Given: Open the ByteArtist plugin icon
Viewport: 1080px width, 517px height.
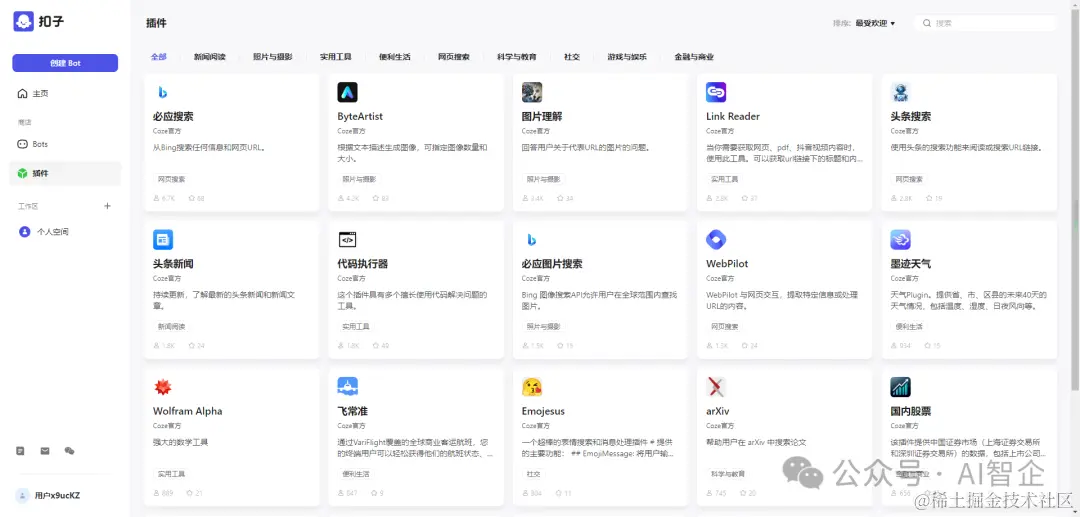Looking at the screenshot, I should [347, 92].
